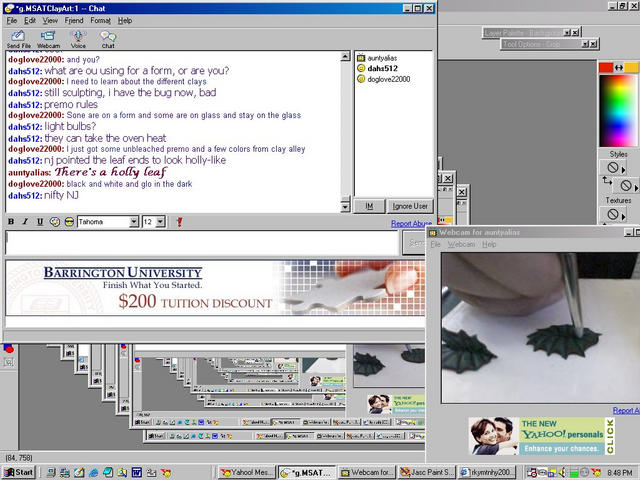Swap styles using the bent arrow icon

point(607,181)
